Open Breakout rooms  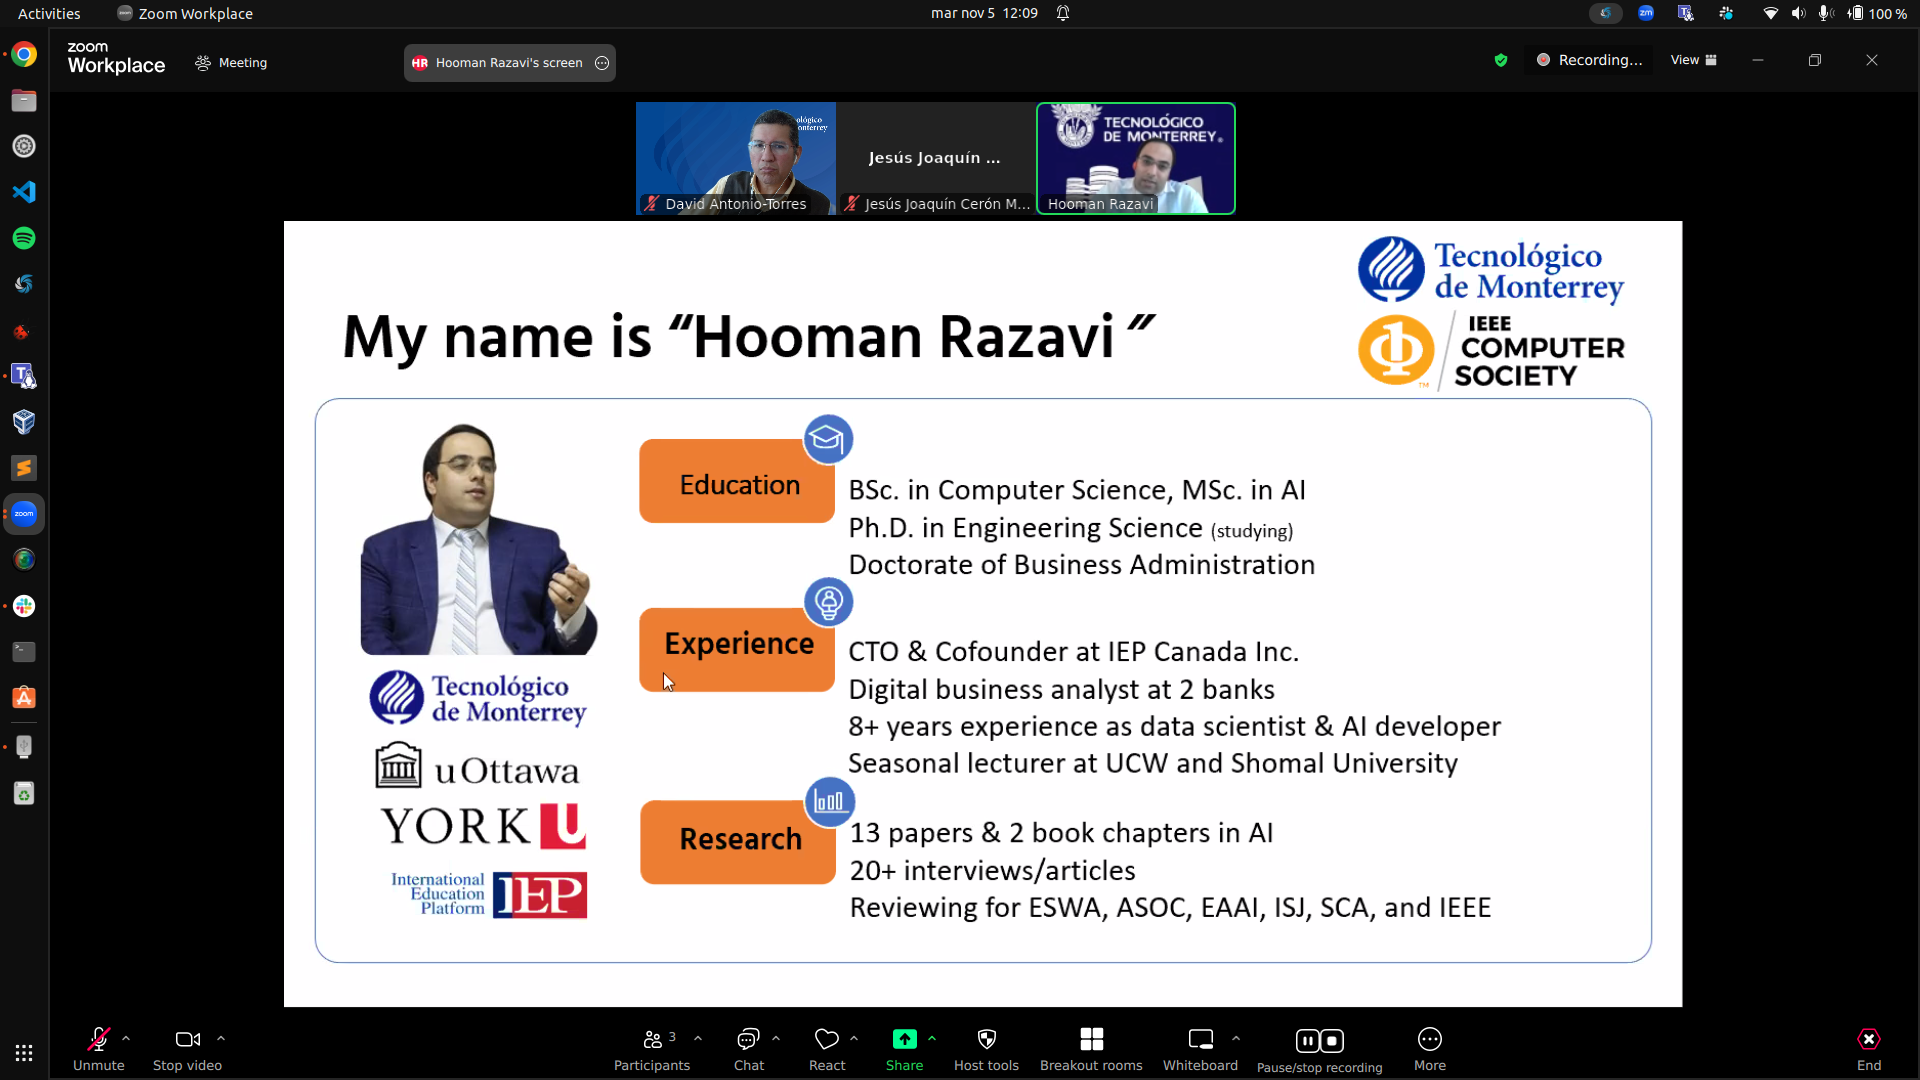tap(1091, 1049)
